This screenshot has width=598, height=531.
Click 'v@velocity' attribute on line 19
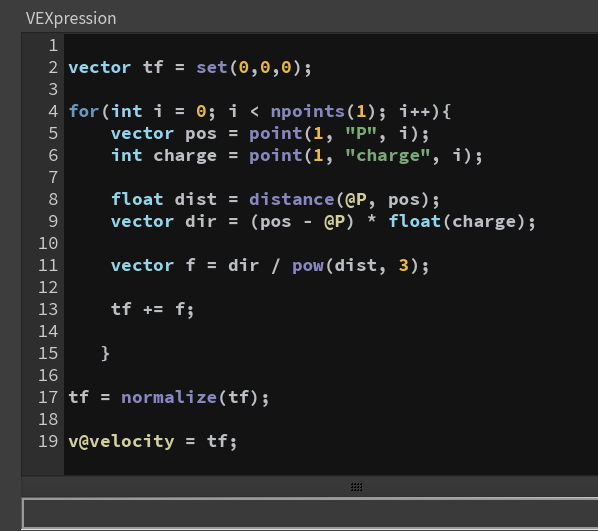pos(121,441)
